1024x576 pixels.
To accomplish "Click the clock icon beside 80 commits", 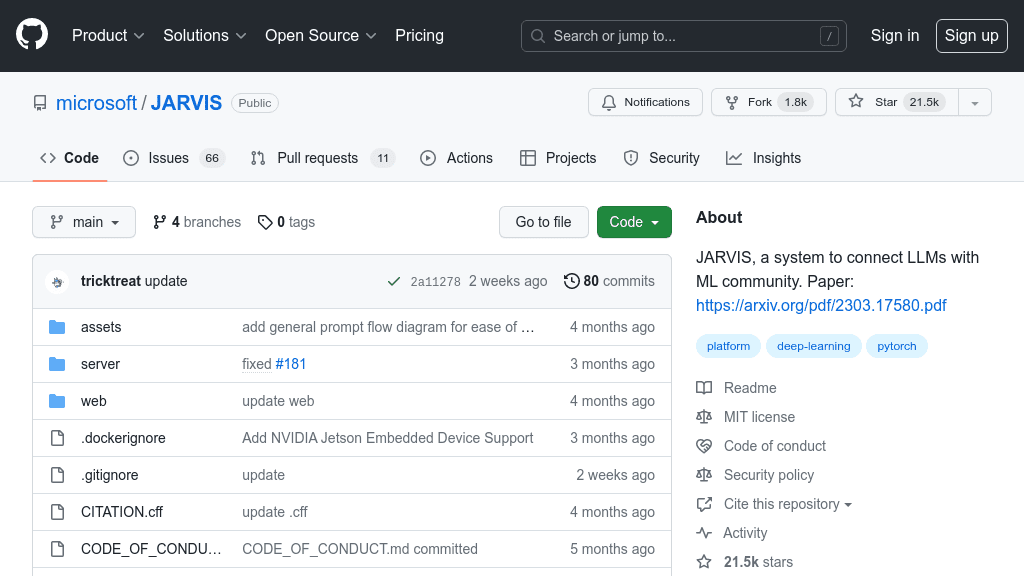I will pyautogui.click(x=571, y=281).
